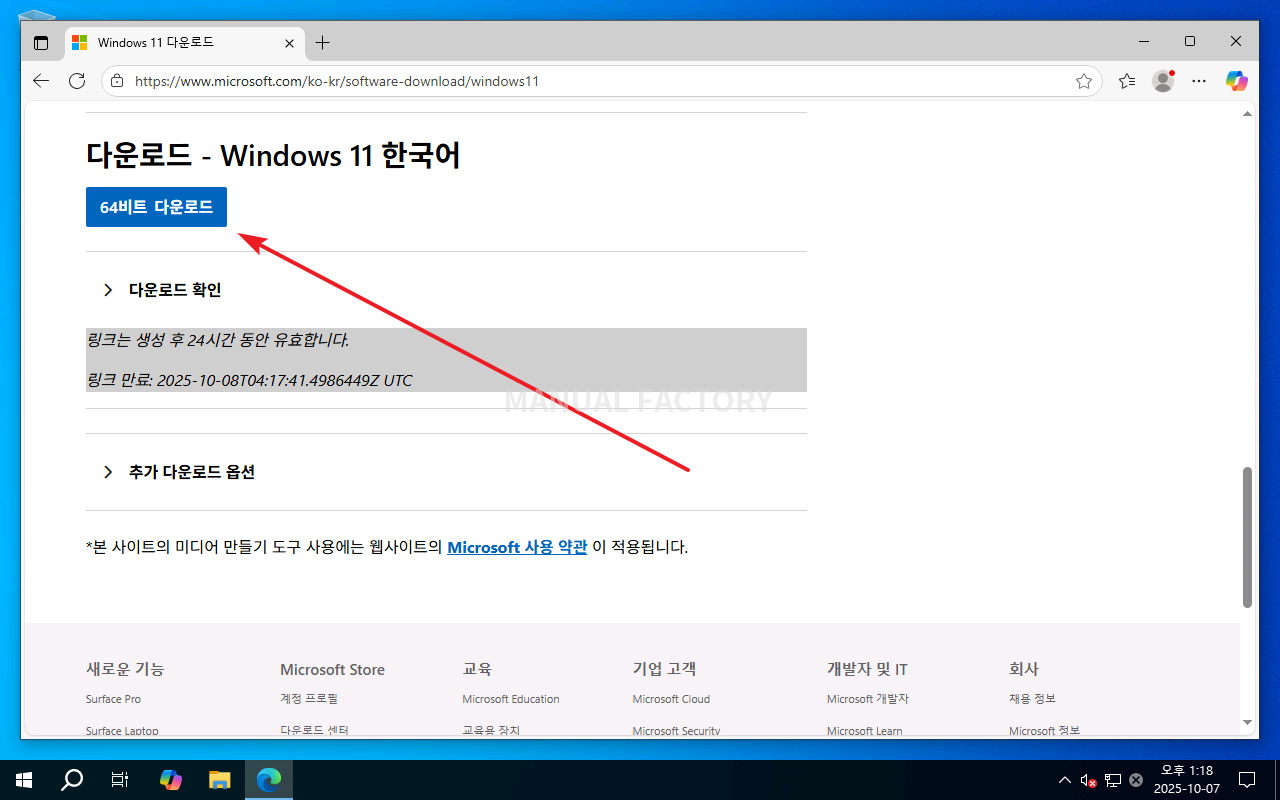Click the browser back arrow
This screenshot has height=800, width=1280.
41,81
